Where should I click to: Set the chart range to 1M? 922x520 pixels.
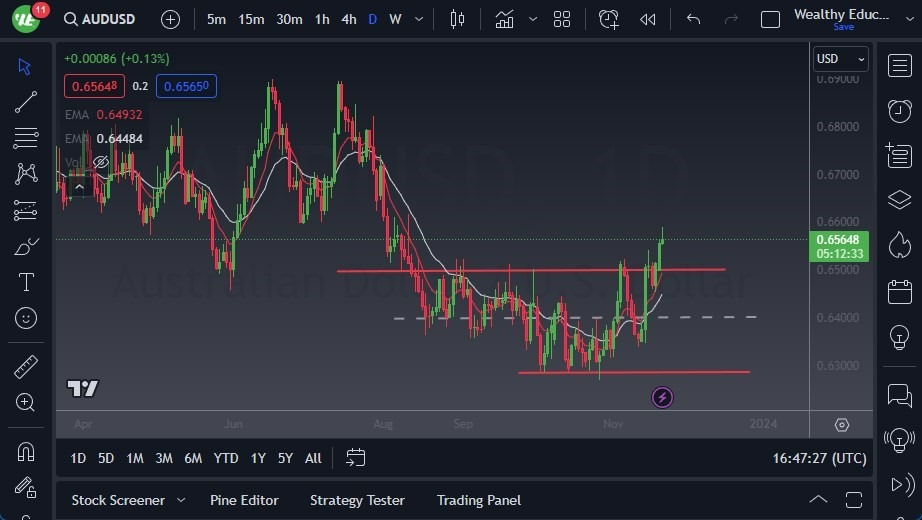(135, 458)
